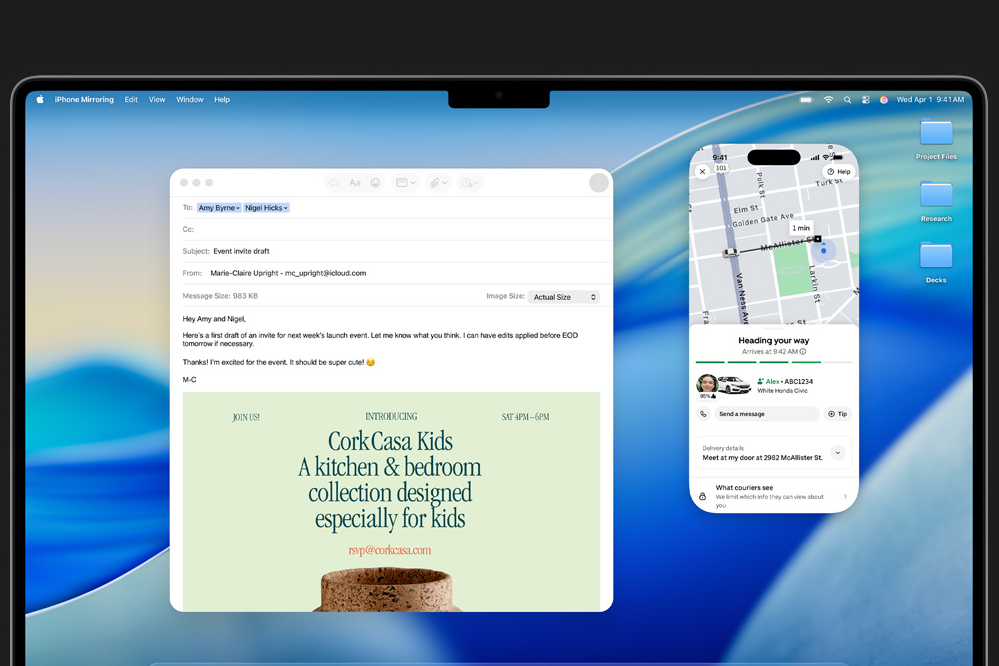Click the CorkCasa Kids invite image
999x666 pixels.
pos(391,502)
